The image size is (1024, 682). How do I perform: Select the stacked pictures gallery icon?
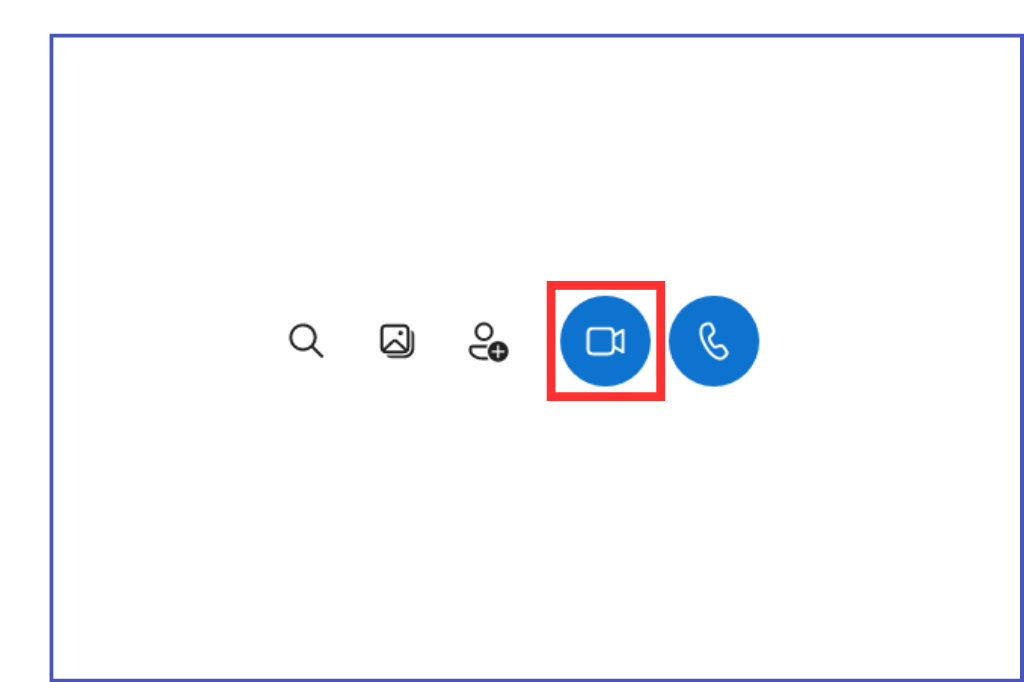point(397,341)
